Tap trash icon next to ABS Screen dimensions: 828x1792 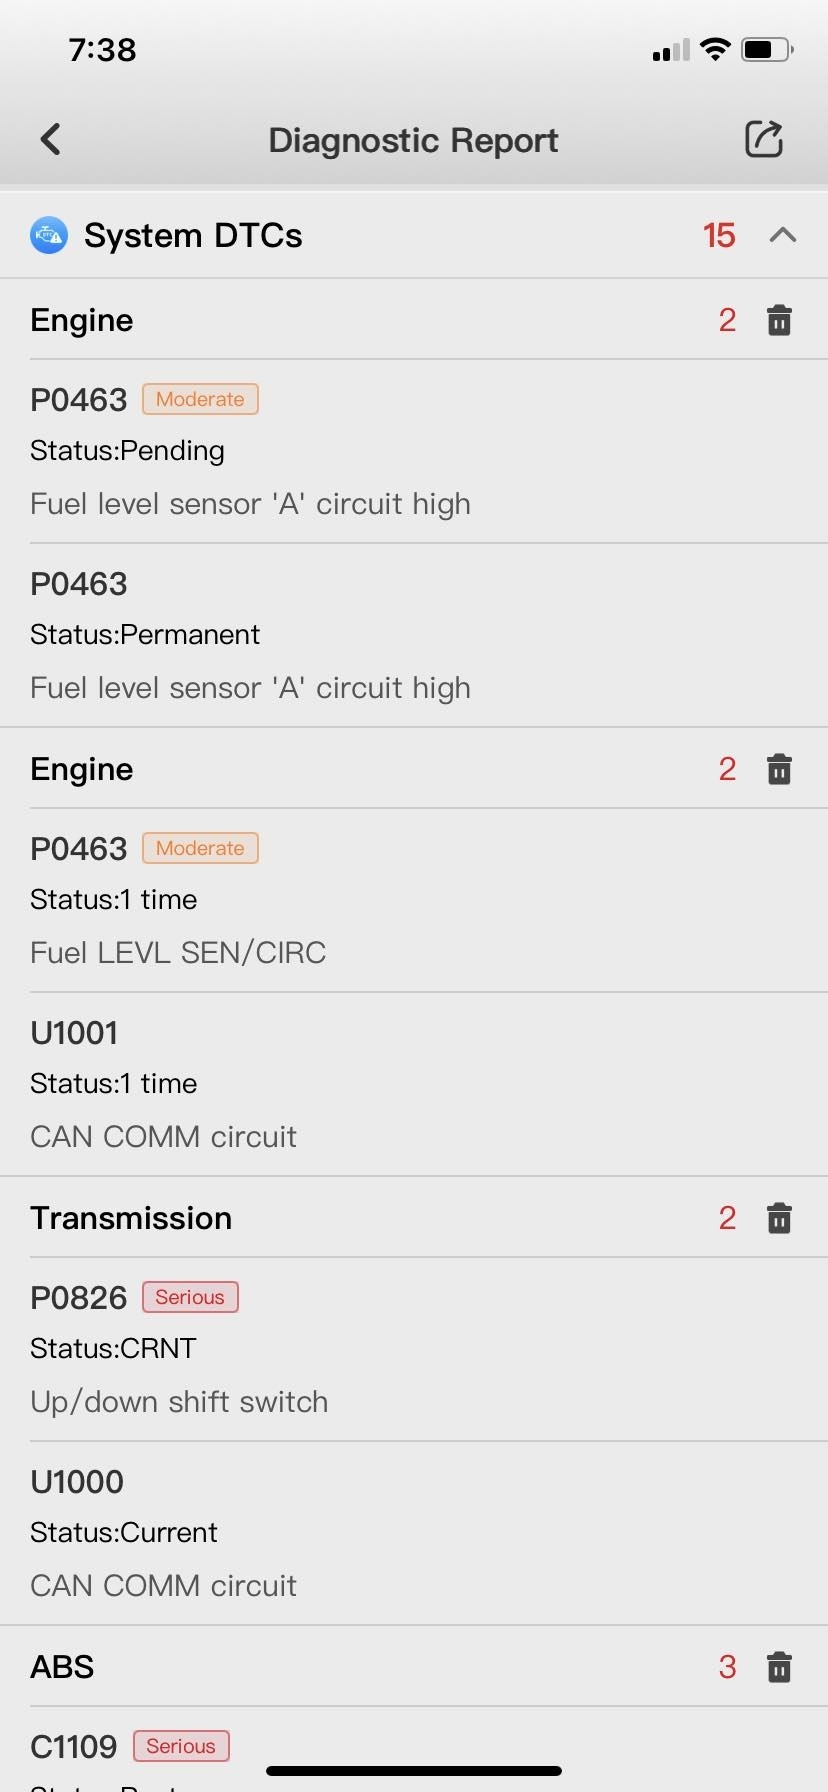(x=779, y=1668)
